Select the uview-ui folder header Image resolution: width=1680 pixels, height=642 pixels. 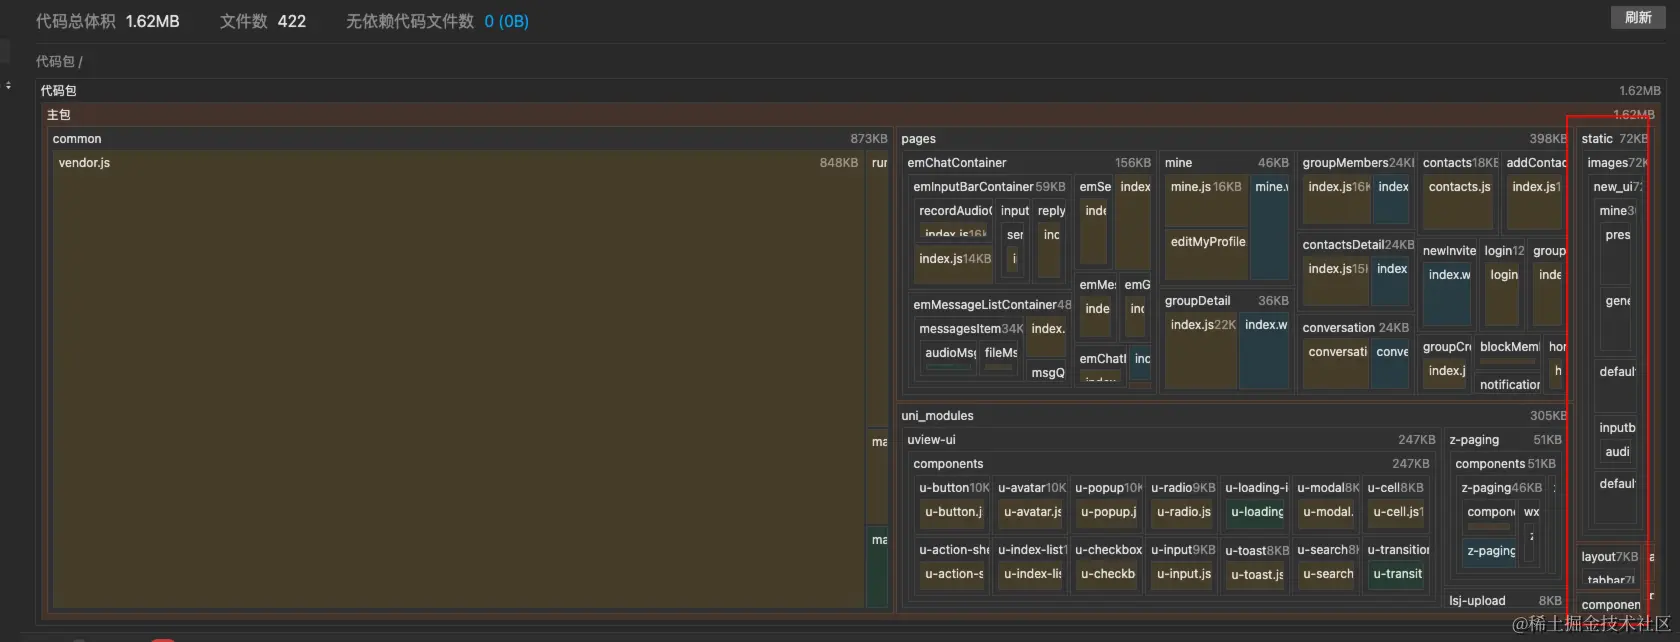coord(1171,439)
